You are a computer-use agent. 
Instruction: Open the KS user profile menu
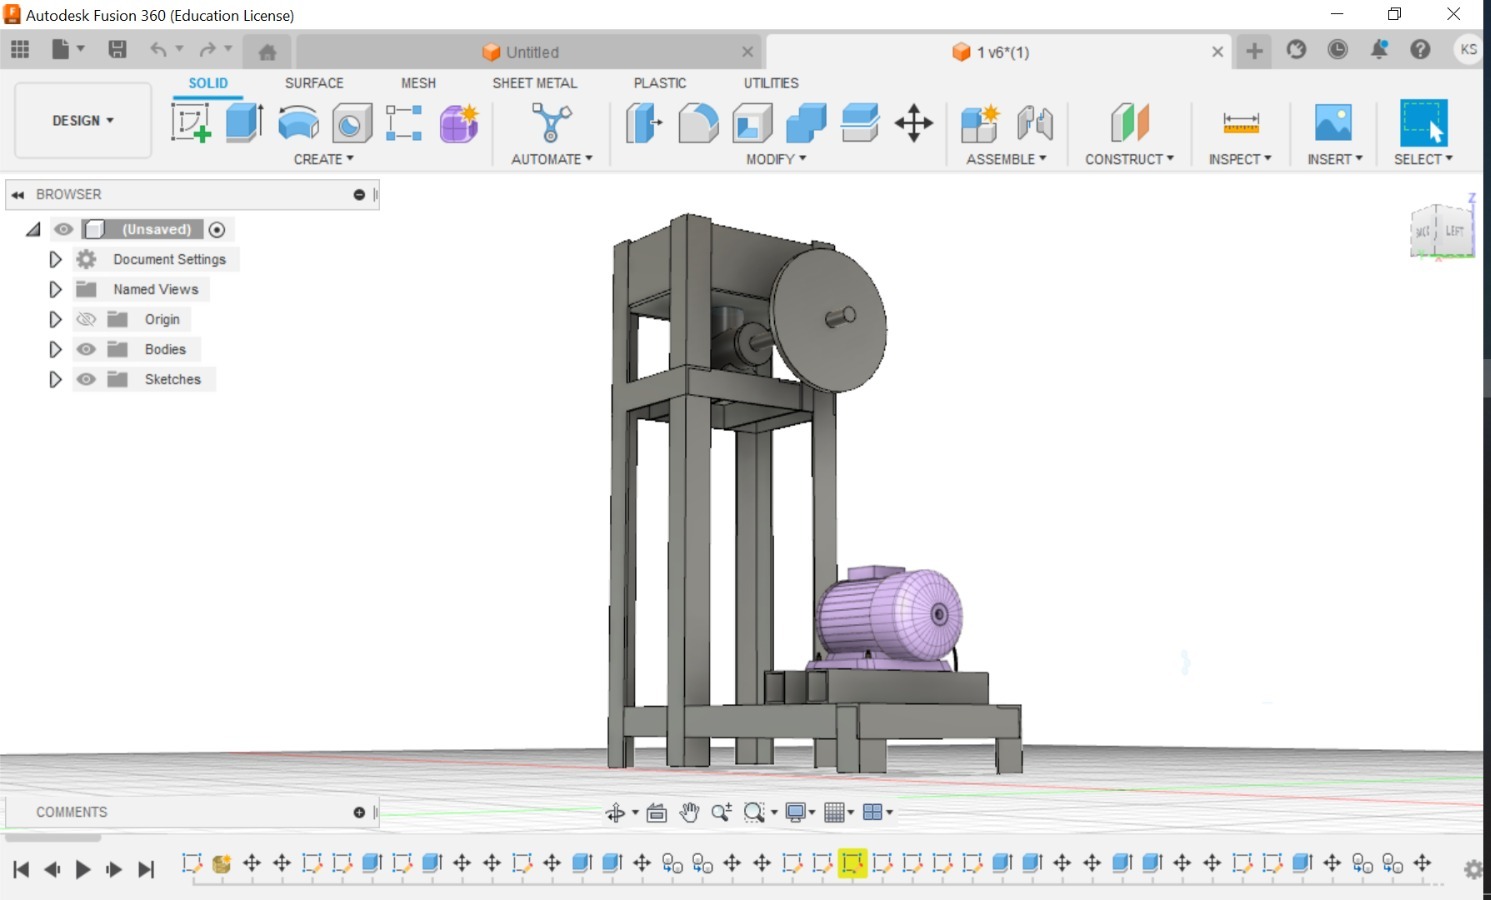click(x=1468, y=49)
